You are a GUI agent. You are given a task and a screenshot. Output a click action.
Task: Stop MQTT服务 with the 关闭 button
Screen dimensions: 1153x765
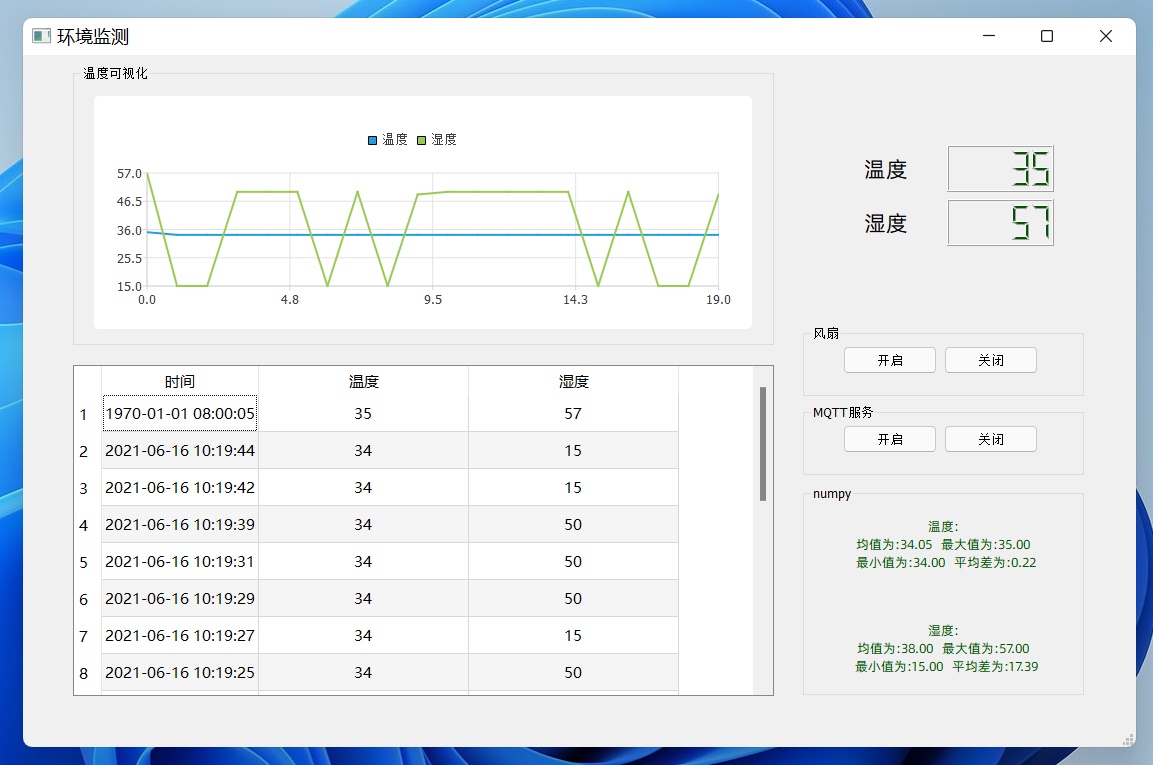990,438
